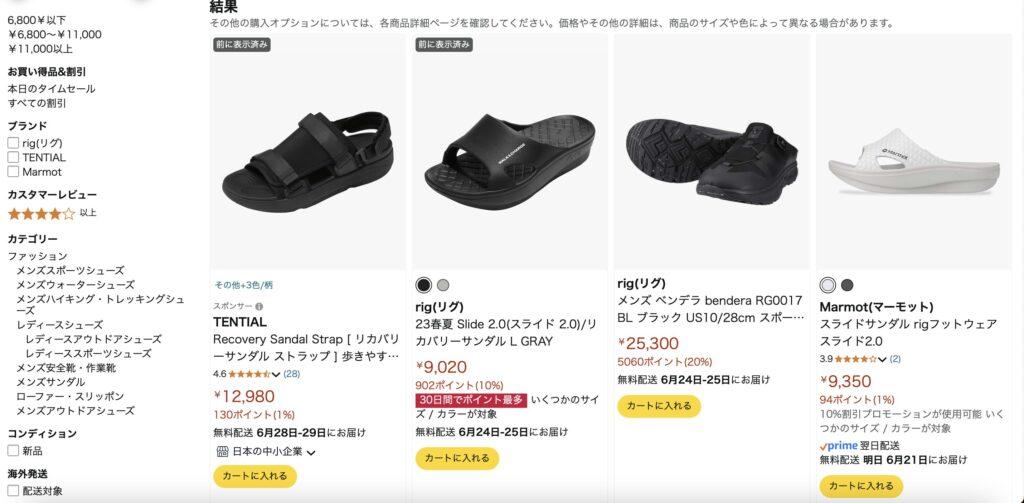Select レディースアウトドアシューズ category
This screenshot has height=503, width=1024.
[x=93, y=339]
